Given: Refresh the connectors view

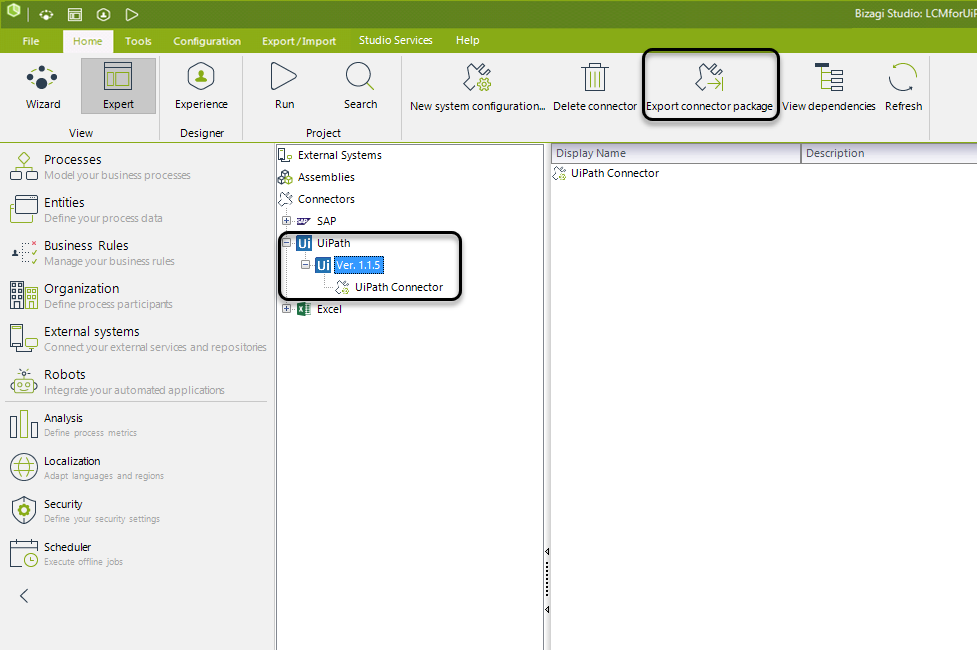Looking at the screenshot, I should tap(903, 88).
